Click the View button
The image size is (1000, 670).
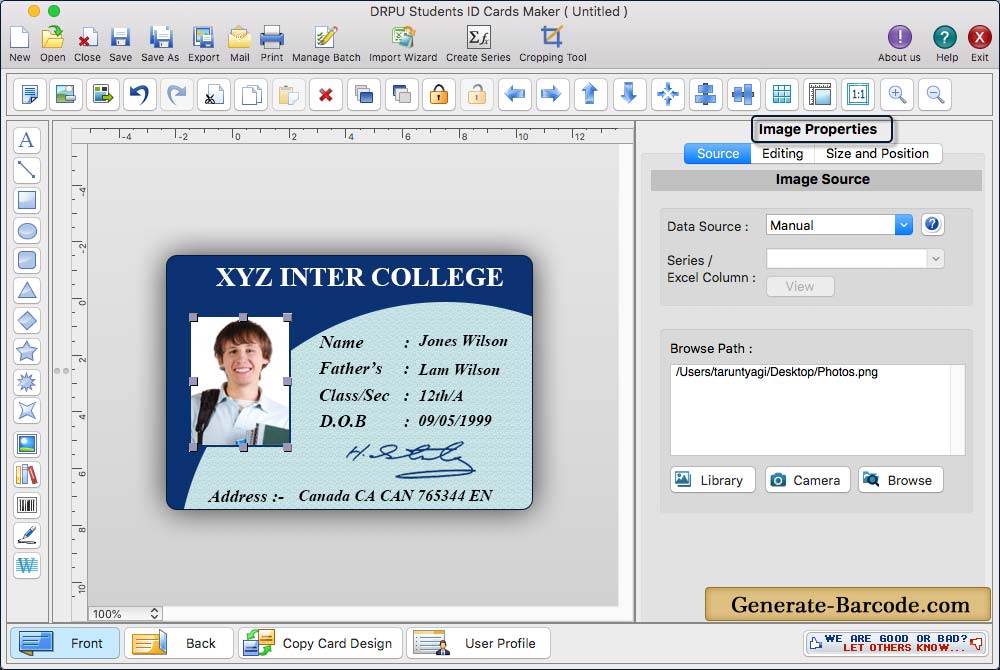[x=800, y=286]
